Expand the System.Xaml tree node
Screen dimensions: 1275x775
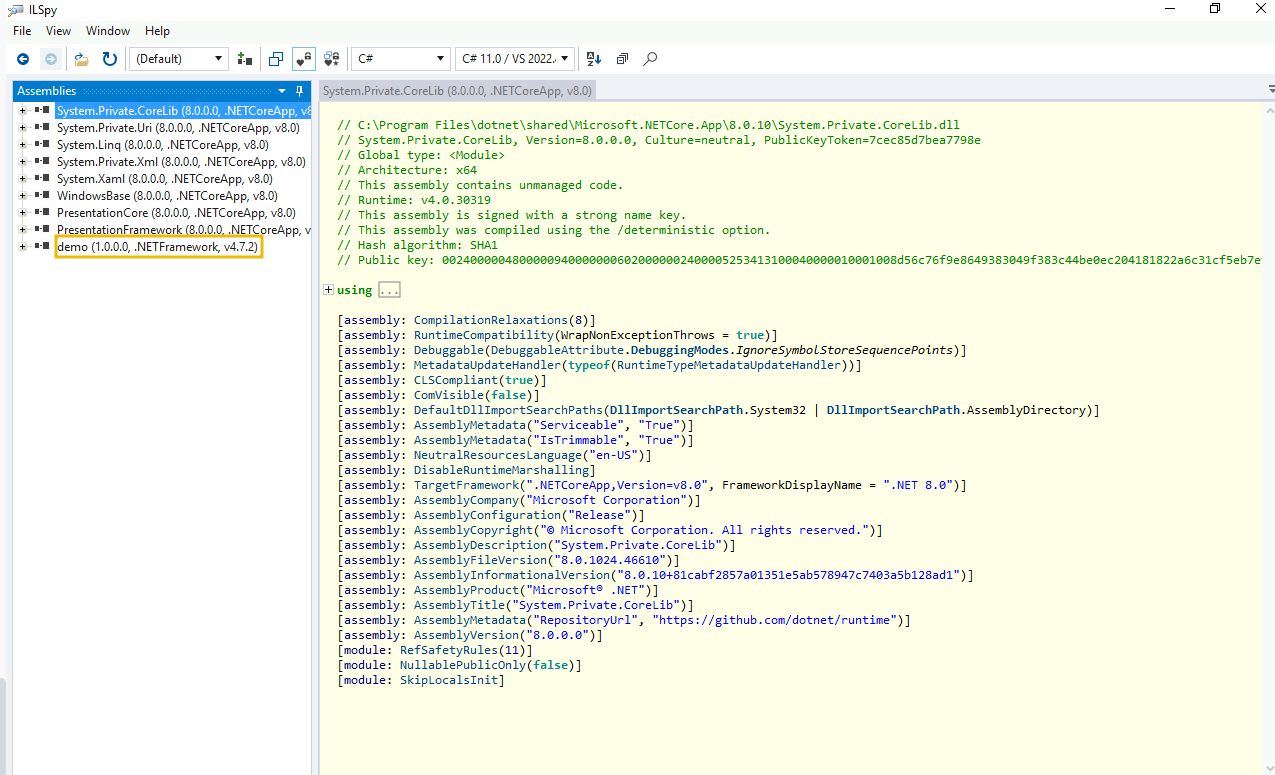click(x=23, y=179)
